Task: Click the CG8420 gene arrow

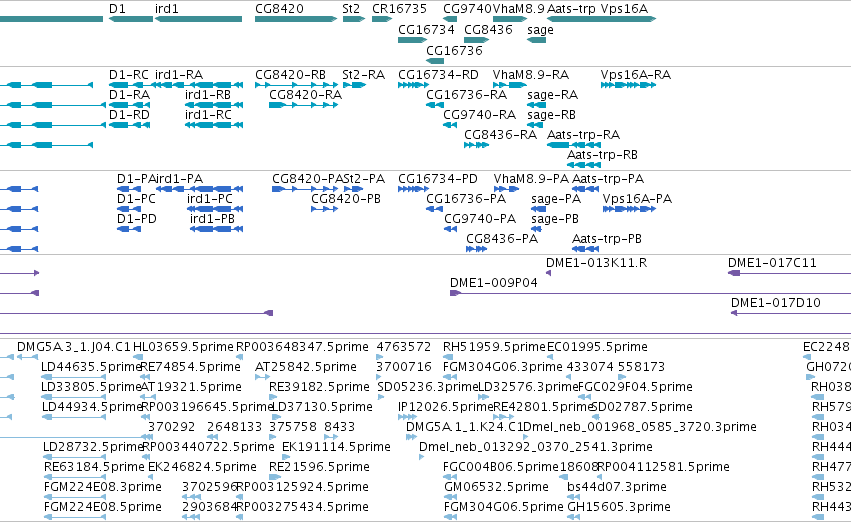Action: 296,19
